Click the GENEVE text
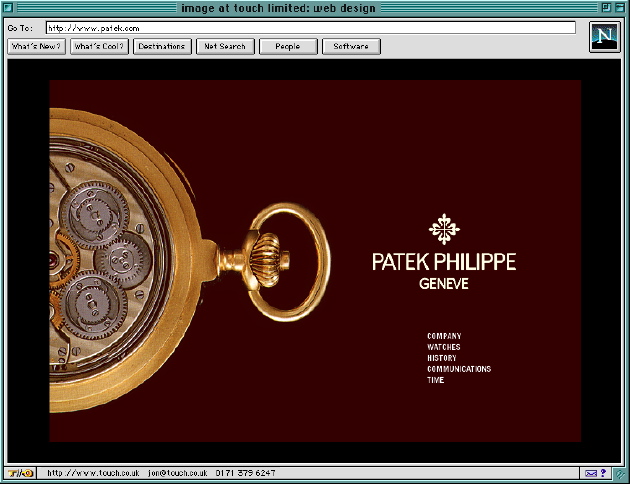The image size is (630, 484). point(444,284)
